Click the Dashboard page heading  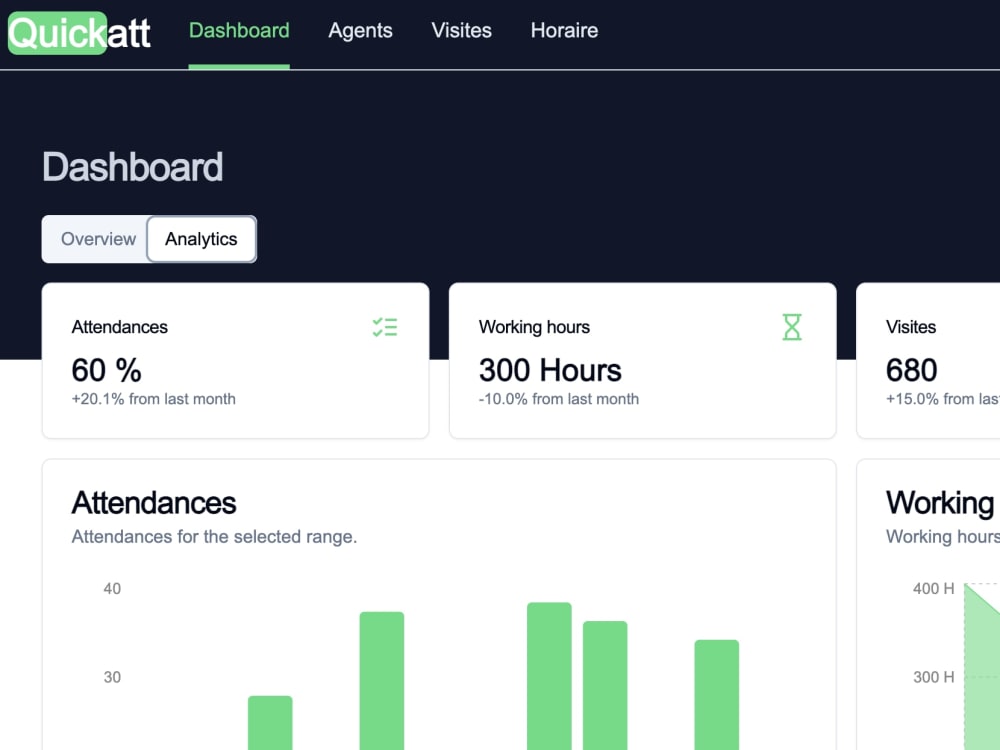click(x=132, y=167)
